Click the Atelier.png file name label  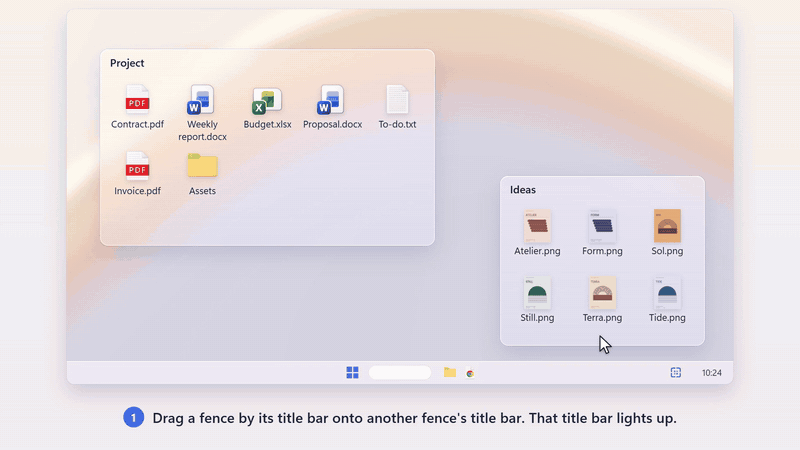point(537,251)
